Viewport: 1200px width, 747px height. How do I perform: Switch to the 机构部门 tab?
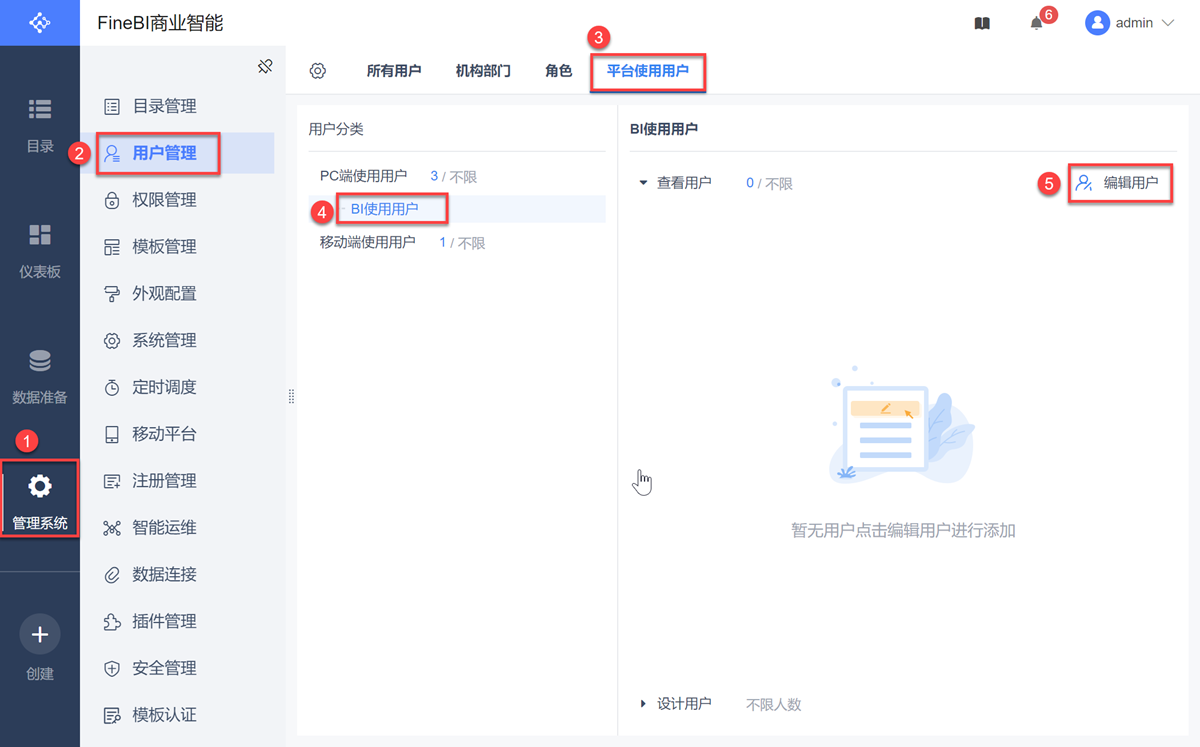point(483,71)
